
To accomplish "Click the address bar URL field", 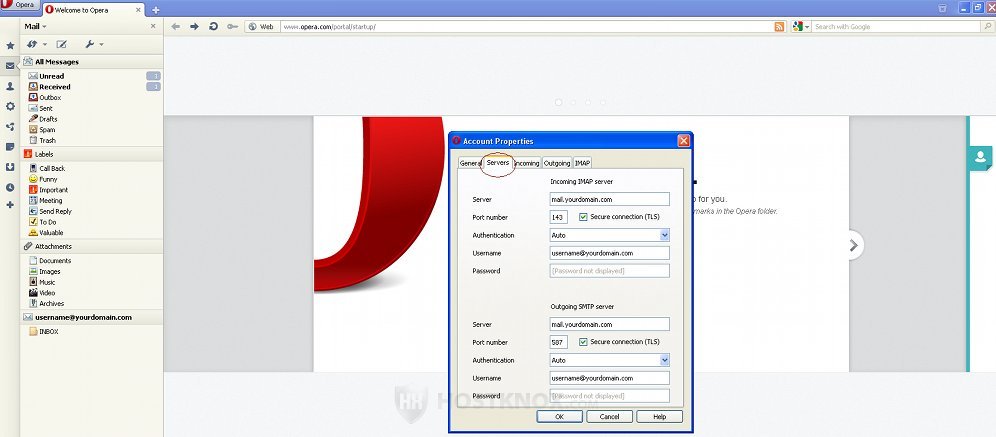I will pos(527,27).
